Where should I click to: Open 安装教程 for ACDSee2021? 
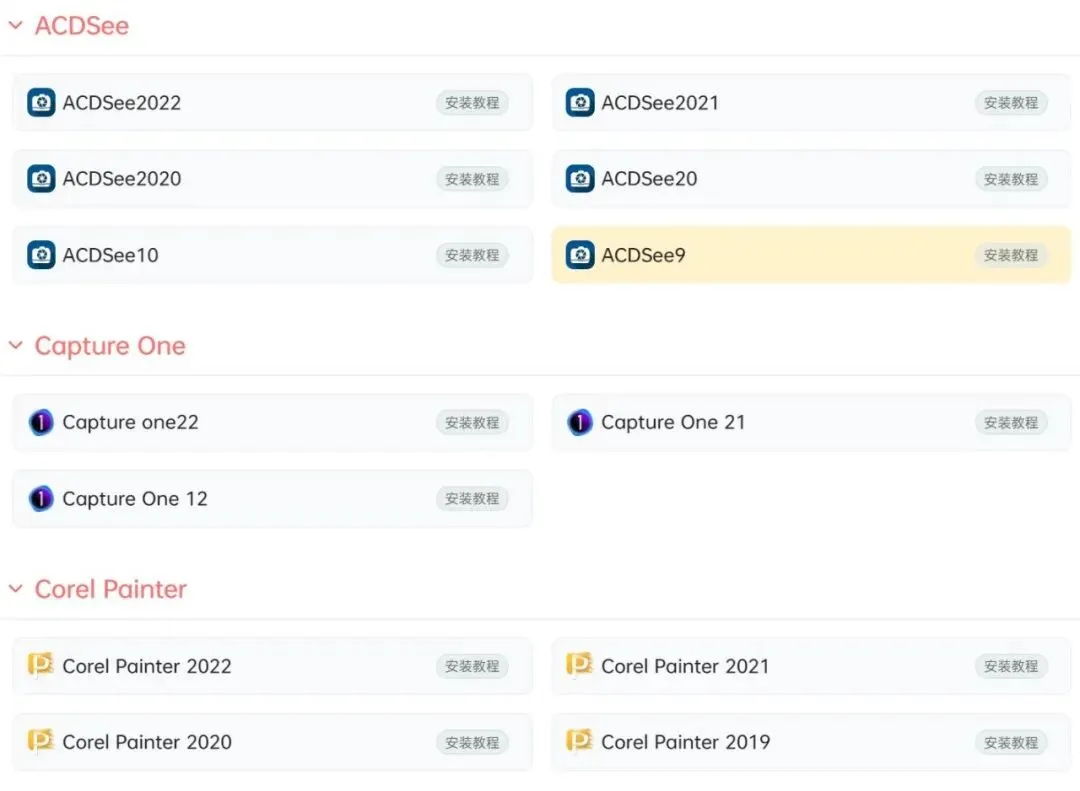[1011, 103]
